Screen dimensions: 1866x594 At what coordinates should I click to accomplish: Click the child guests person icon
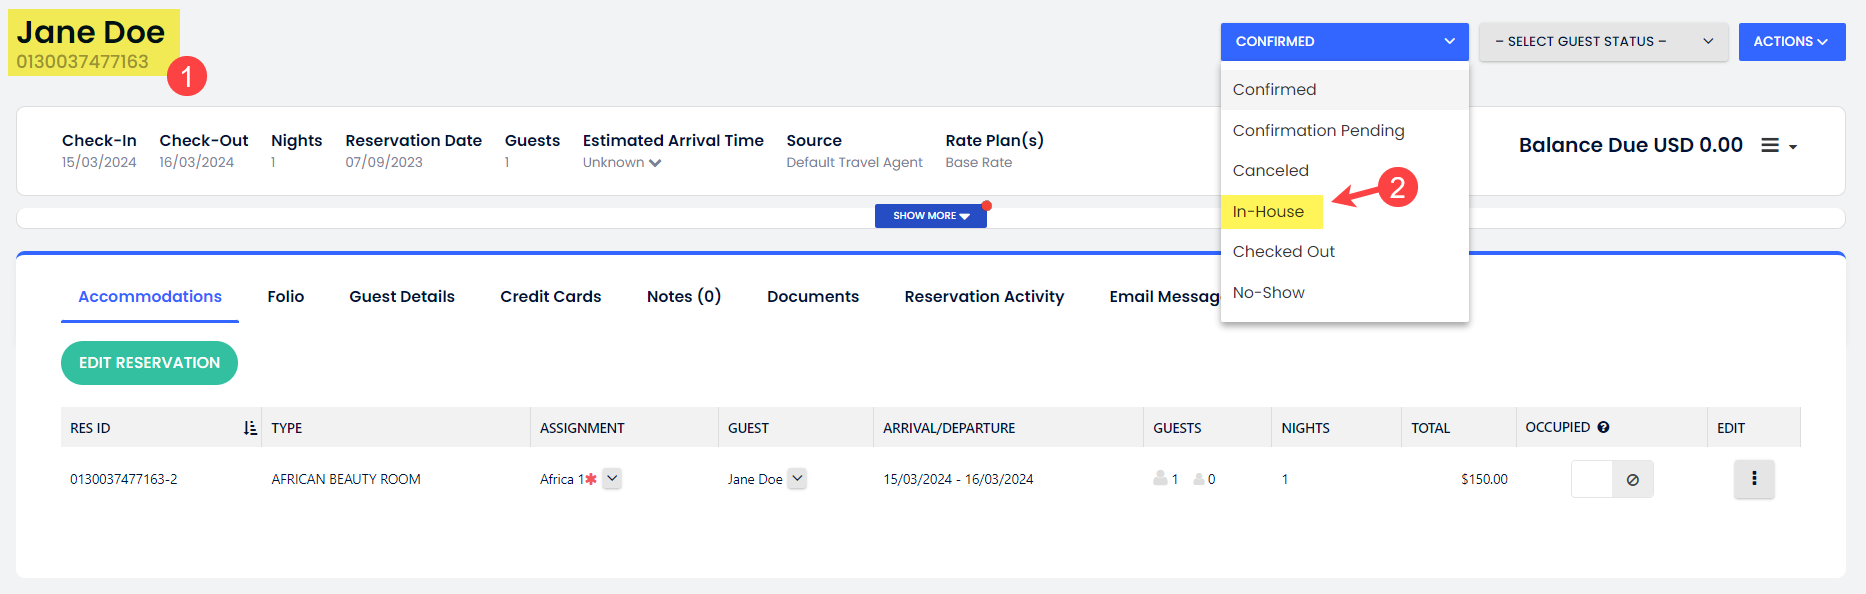pyautogui.click(x=1198, y=479)
